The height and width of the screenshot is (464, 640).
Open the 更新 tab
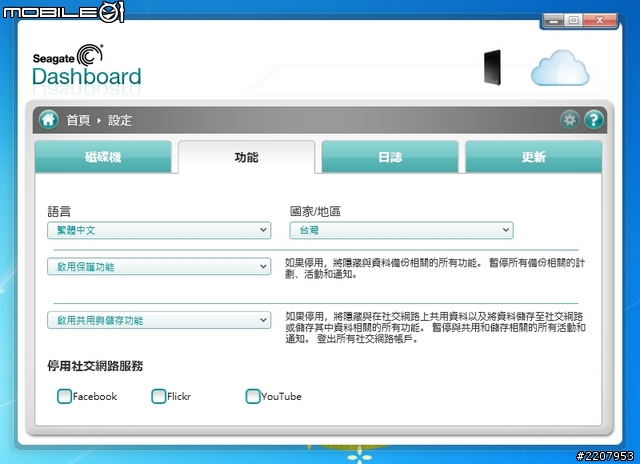click(x=533, y=157)
